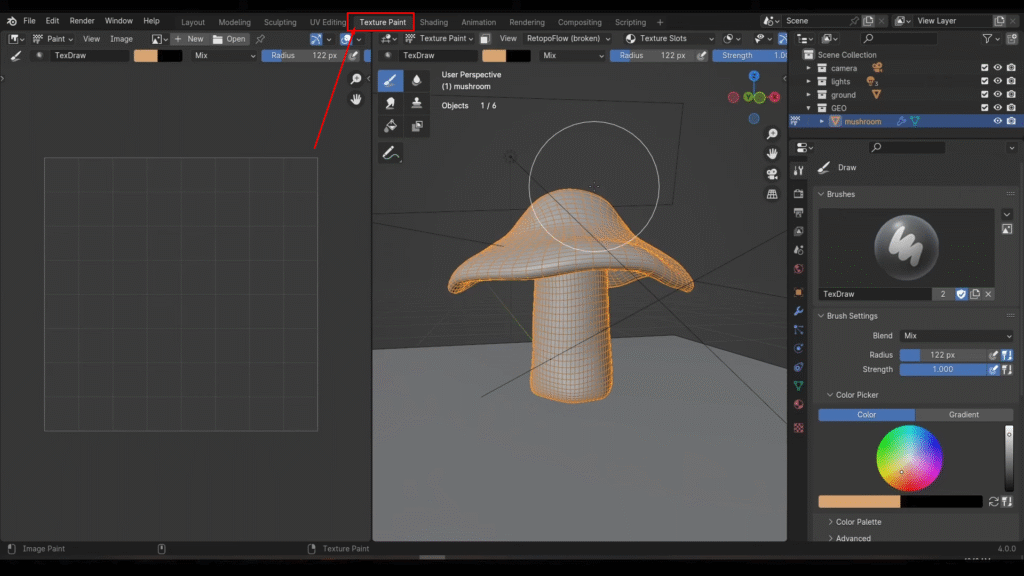Switch to the Shading workspace tab

point(434,22)
